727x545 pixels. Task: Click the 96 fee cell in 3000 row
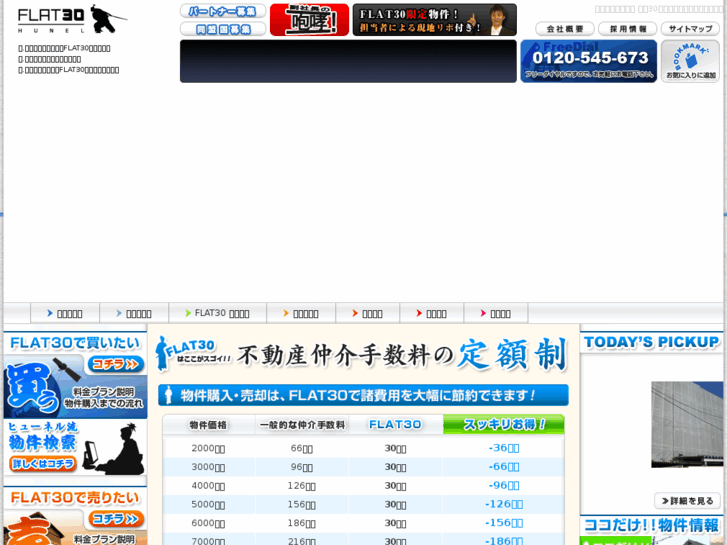tap(302, 467)
